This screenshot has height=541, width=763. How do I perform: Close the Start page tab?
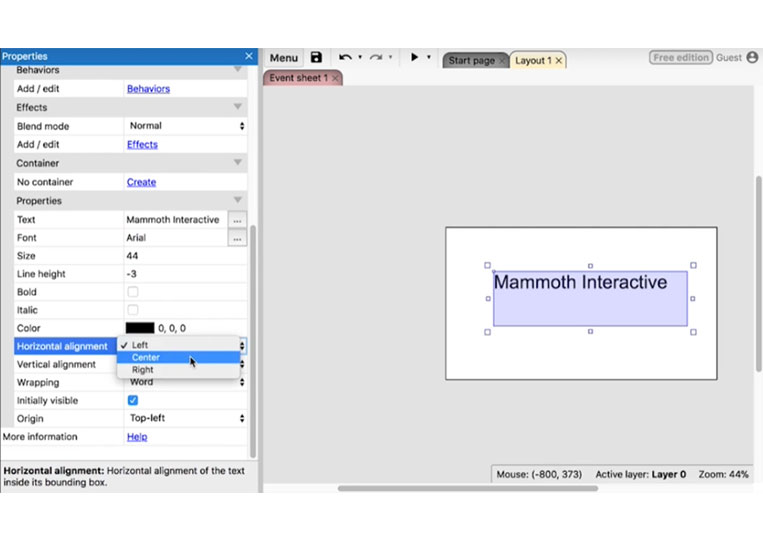click(x=501, y=61)
